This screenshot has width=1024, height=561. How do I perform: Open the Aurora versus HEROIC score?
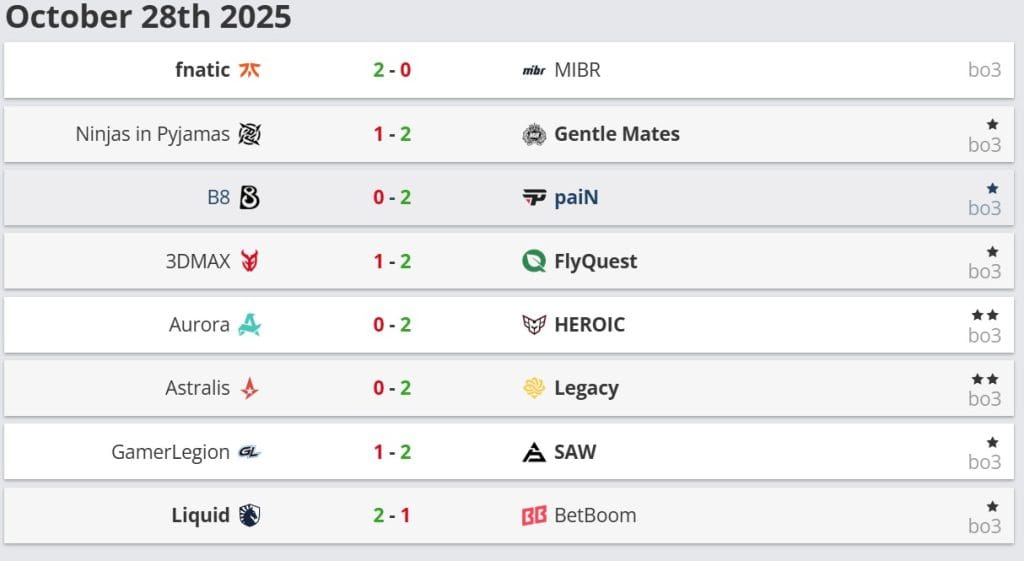click(392, 325)
